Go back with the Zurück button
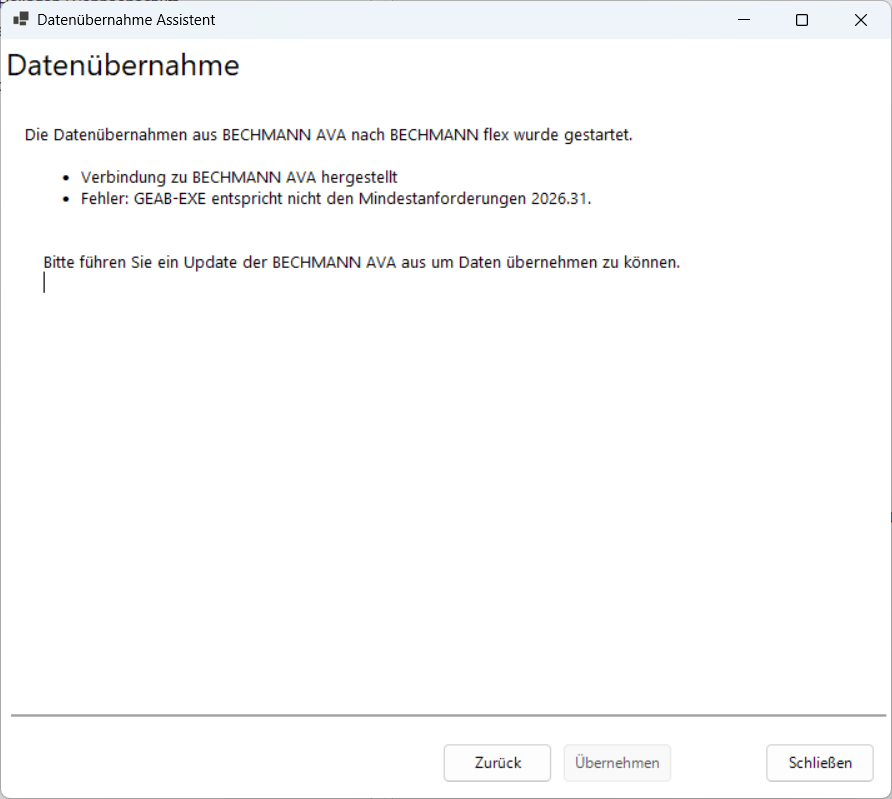 [497, 762]
